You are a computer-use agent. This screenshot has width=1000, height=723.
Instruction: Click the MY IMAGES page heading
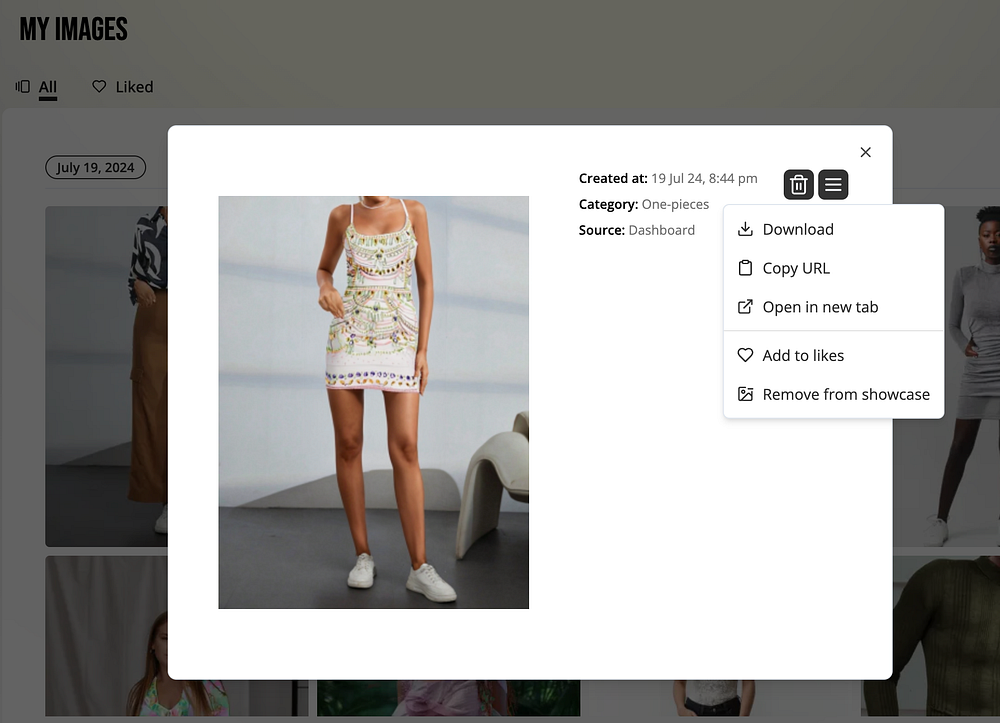(73, 29)
